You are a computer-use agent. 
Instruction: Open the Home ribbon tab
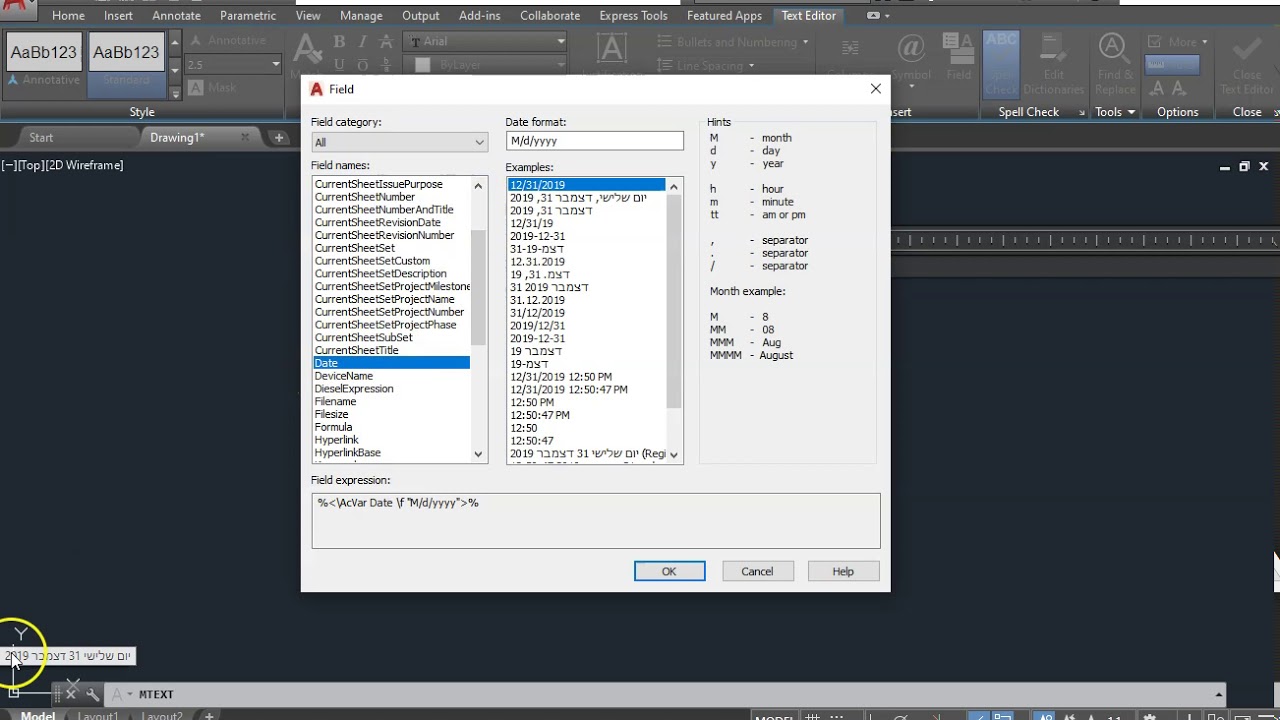click(68, 16)
